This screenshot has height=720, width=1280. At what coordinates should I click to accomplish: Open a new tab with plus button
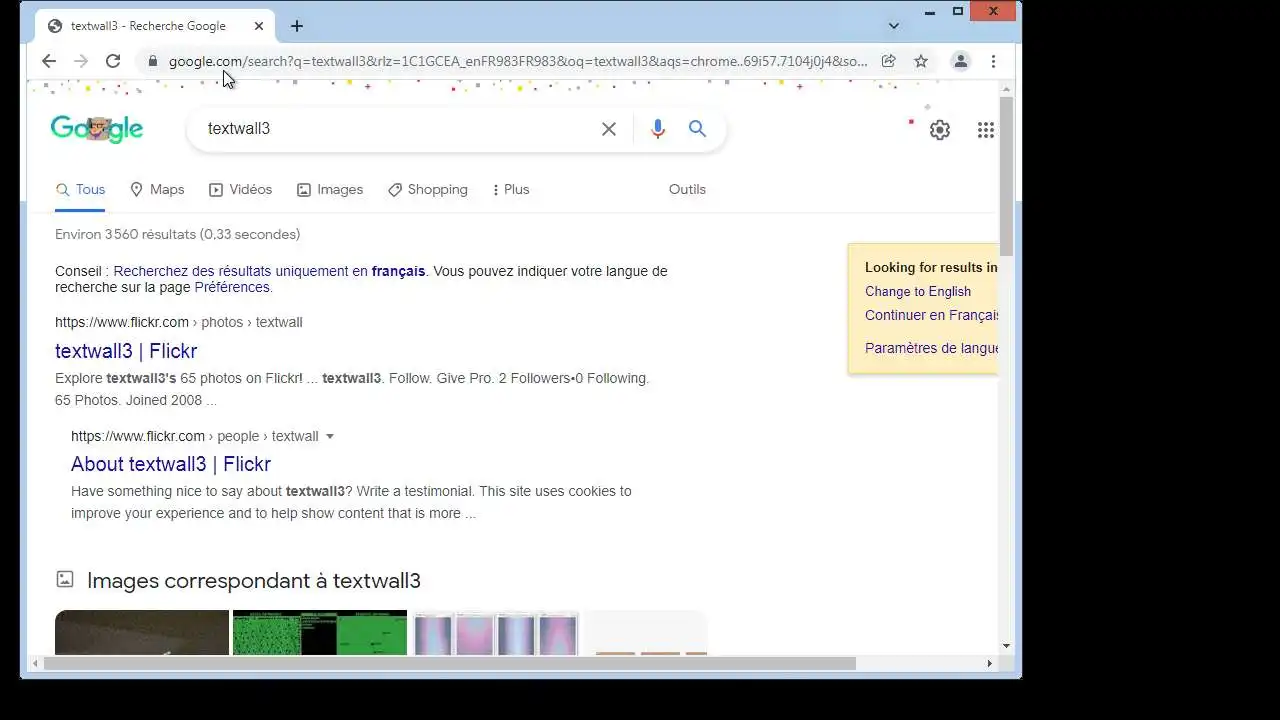tap(297, 26)
